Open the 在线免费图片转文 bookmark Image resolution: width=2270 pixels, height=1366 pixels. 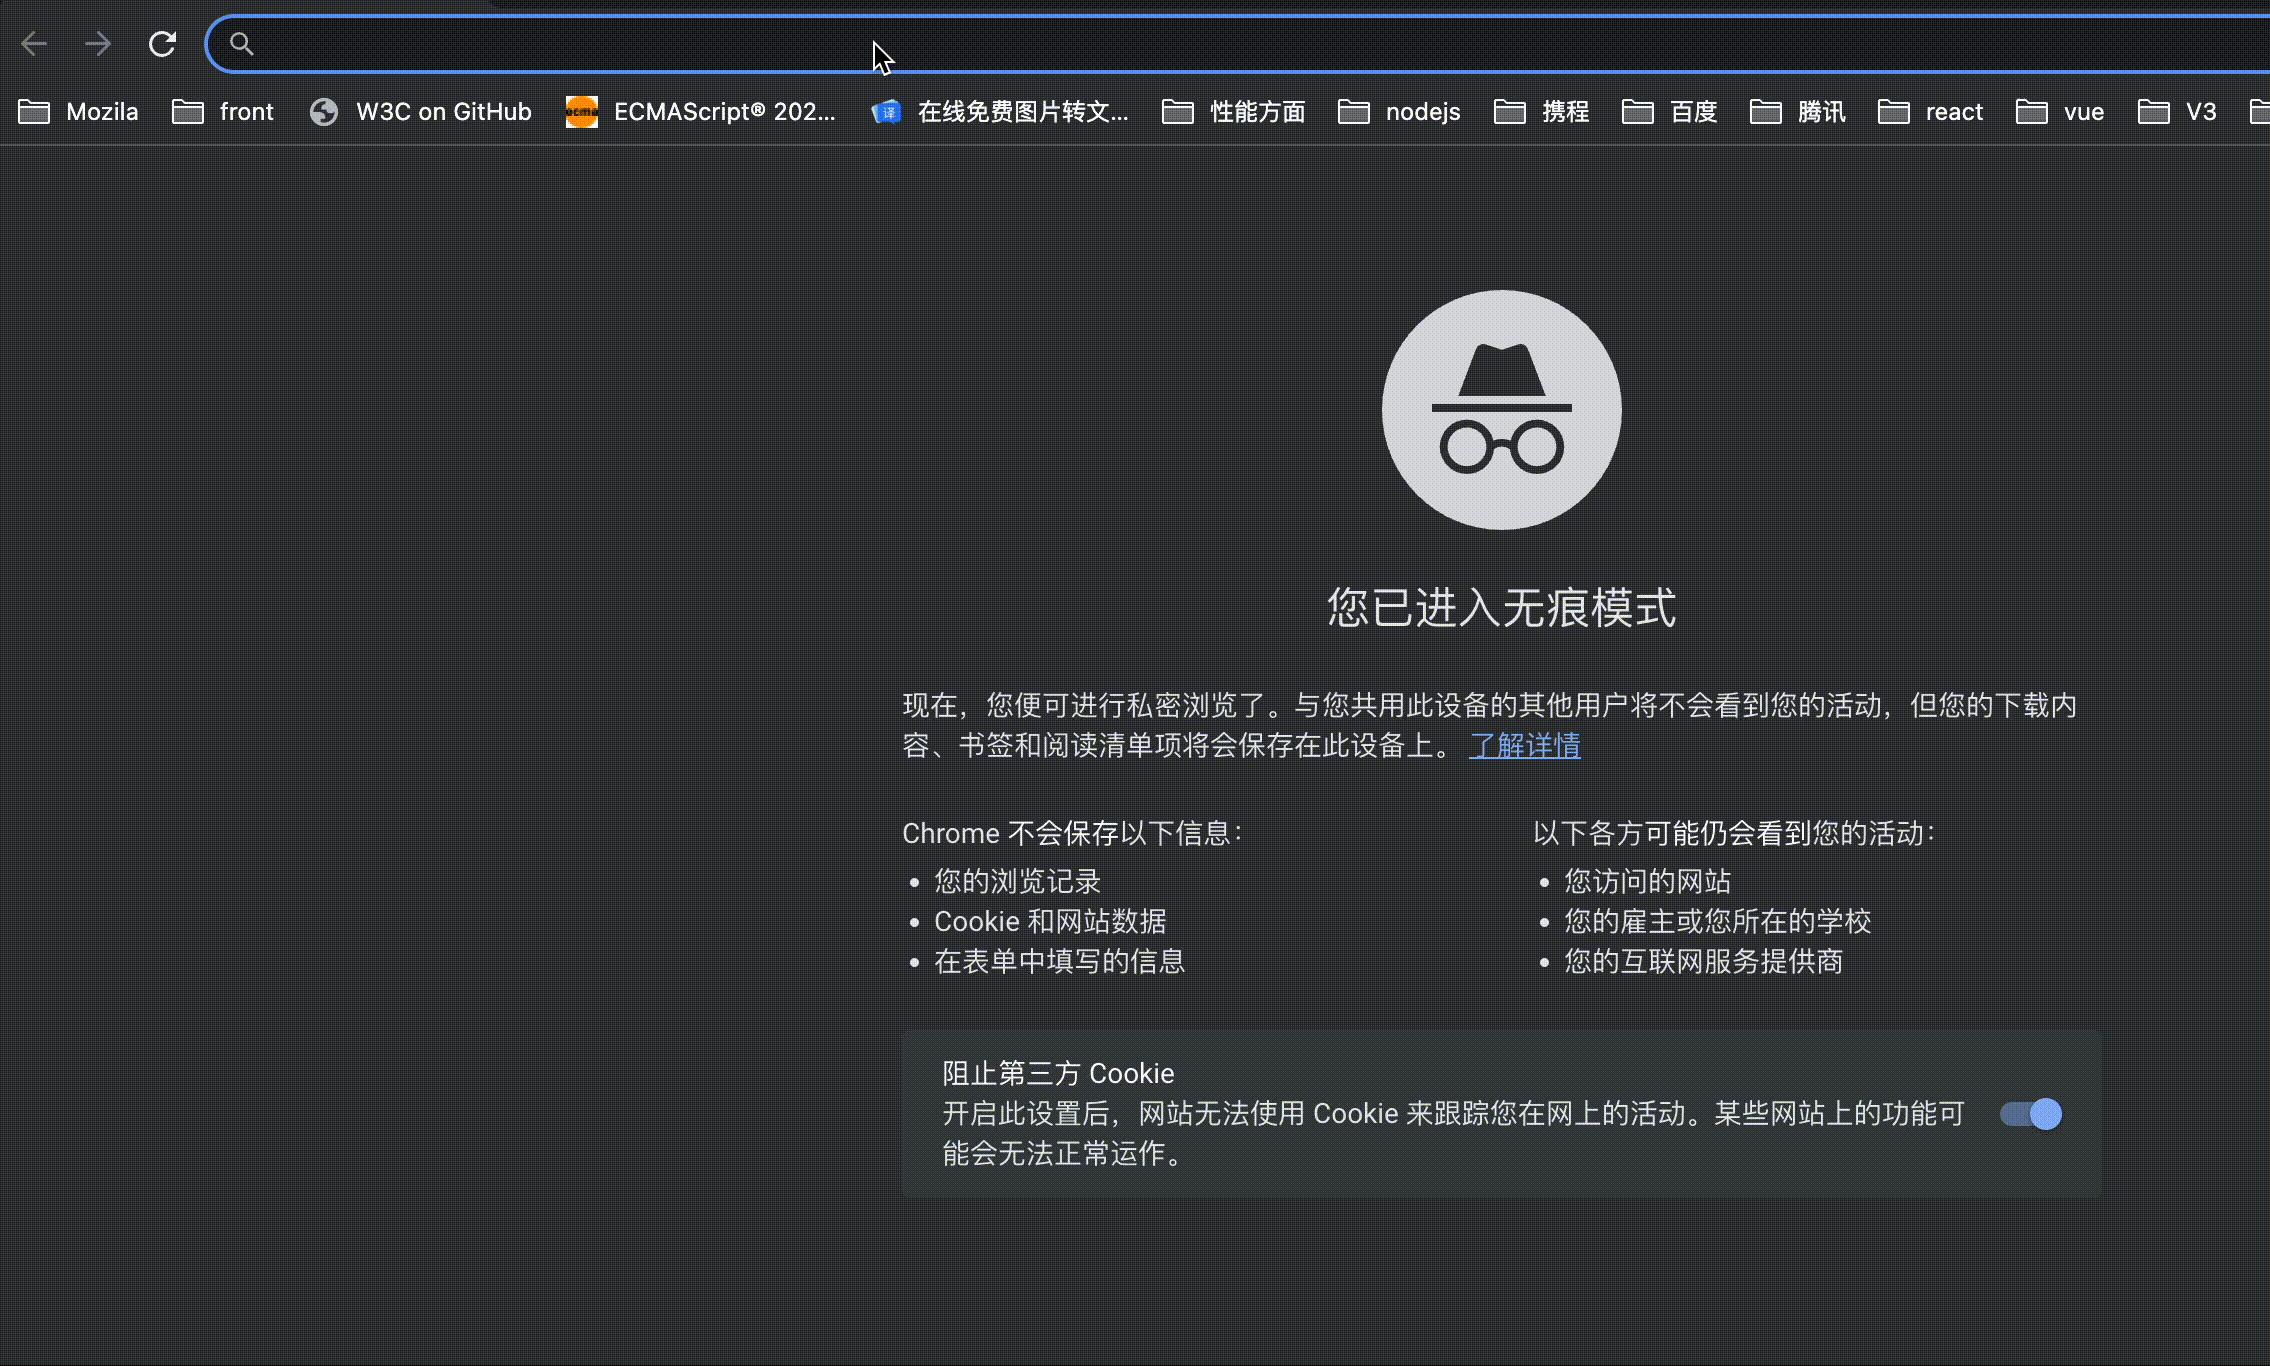(x=1000, y=111)
